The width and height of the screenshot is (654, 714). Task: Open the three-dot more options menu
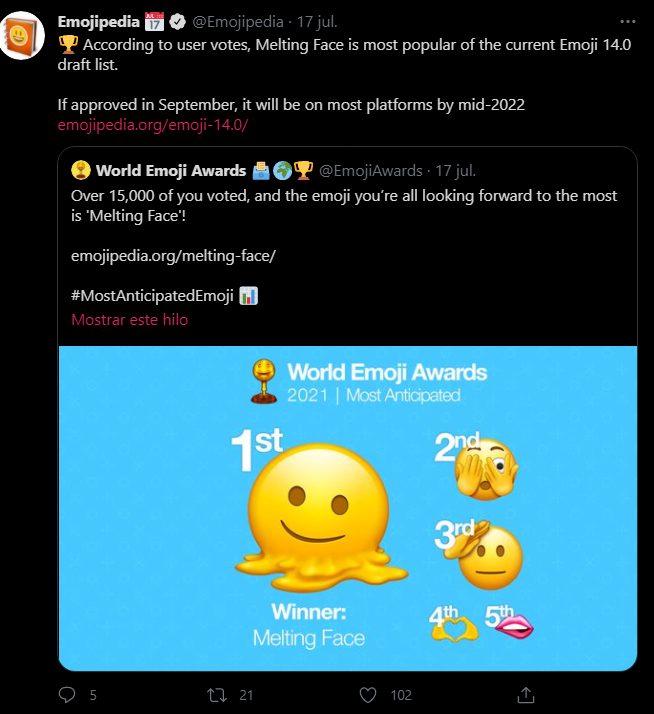pos(627,21)
